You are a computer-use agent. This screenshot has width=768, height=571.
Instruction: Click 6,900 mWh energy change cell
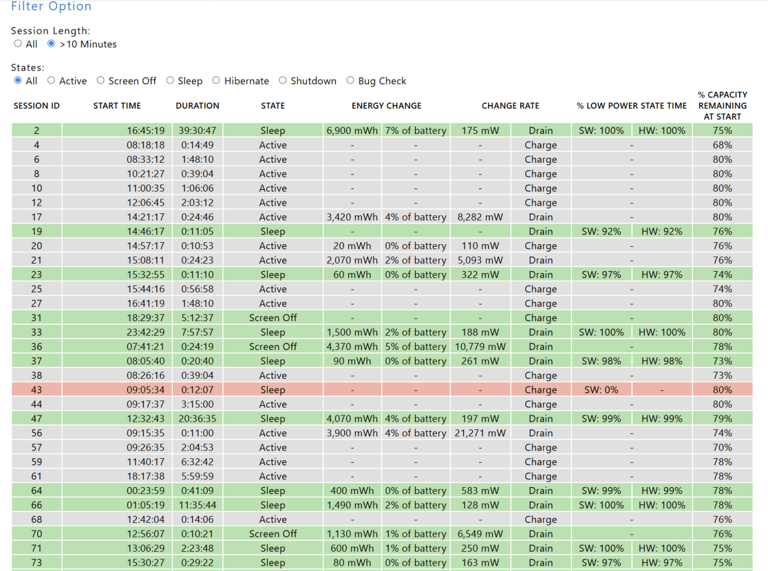[x=352, y=131]
